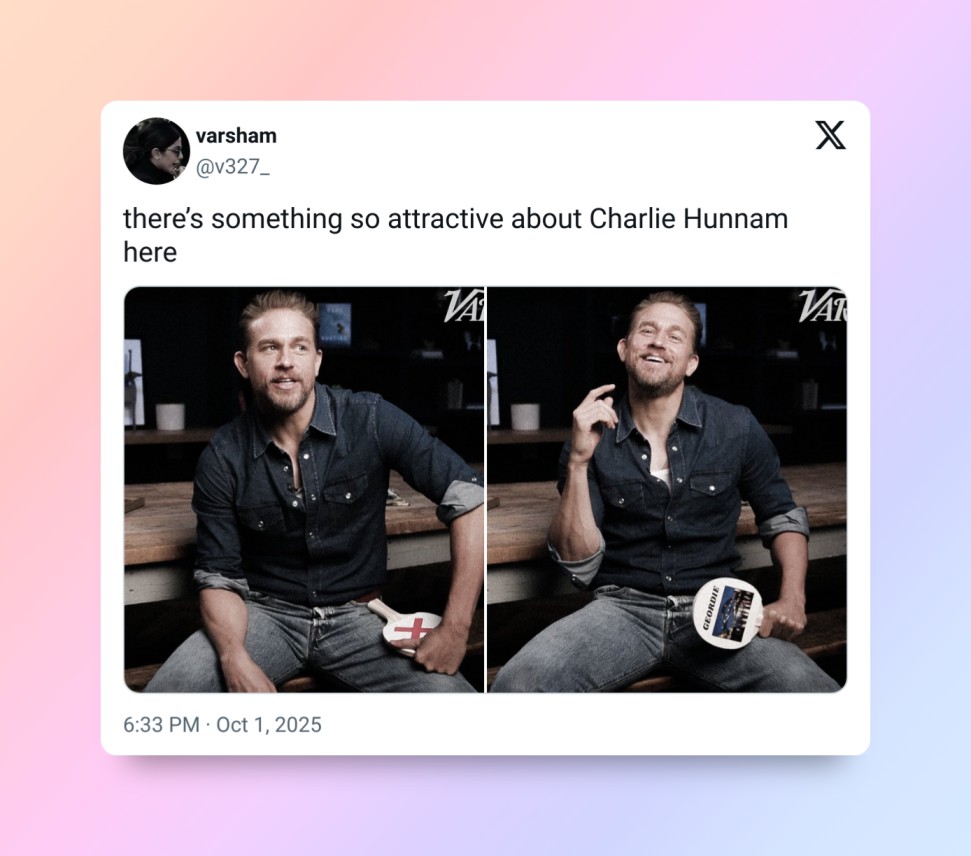Click the white cup in the right photo
Viewport: 971px width, 856px height.
525,416
